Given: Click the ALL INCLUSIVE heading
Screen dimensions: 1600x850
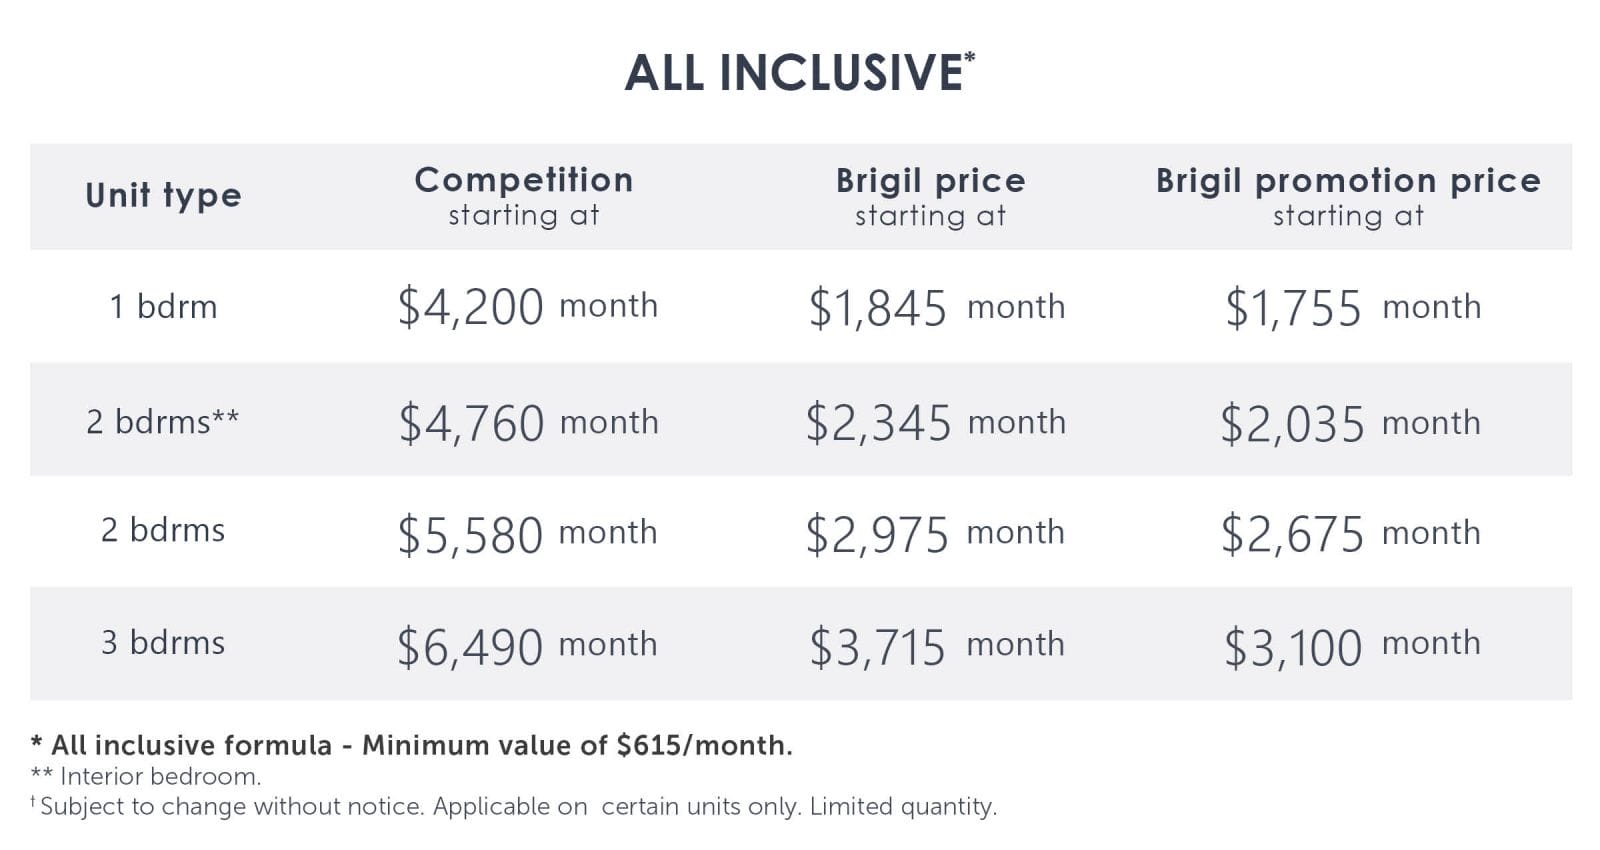Looking at the screenshot, I should [799, 73].
